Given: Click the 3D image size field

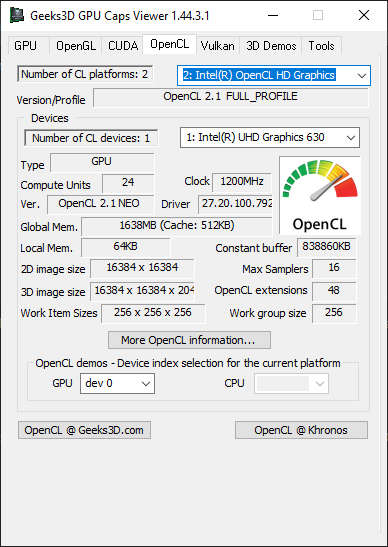Looking at the screenshot, I should [x=142, y=291].
